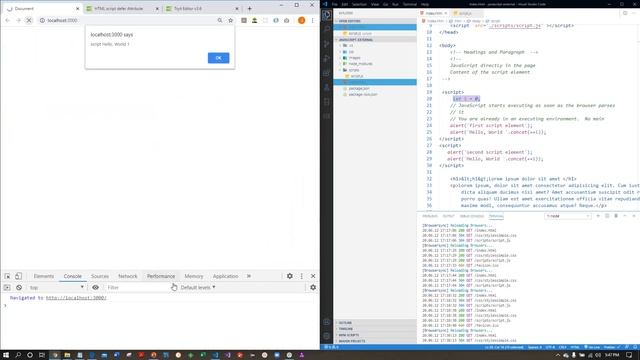Viewport: 640px width, 360px height.
Task: Open the Terminal menu in VS Code
Action: click(410, 4)
